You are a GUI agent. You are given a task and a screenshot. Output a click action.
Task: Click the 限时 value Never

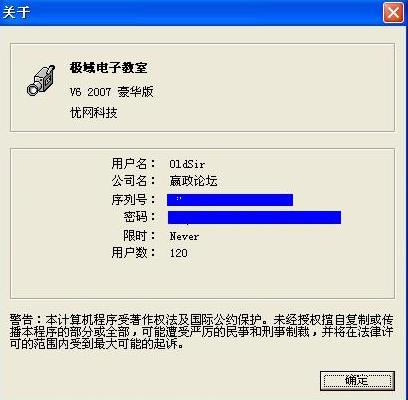click(x=184, y=236)
